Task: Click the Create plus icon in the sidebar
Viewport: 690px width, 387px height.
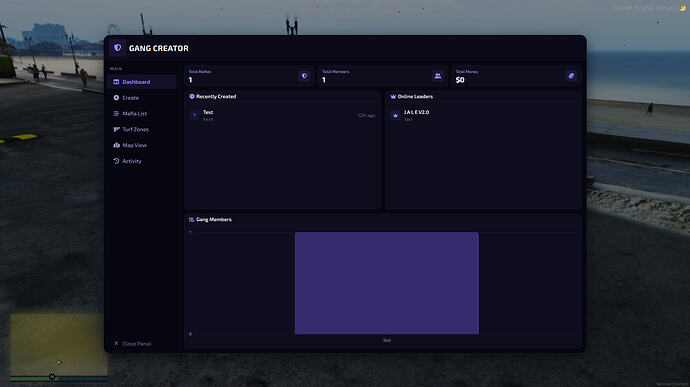Action: [116, 98]
